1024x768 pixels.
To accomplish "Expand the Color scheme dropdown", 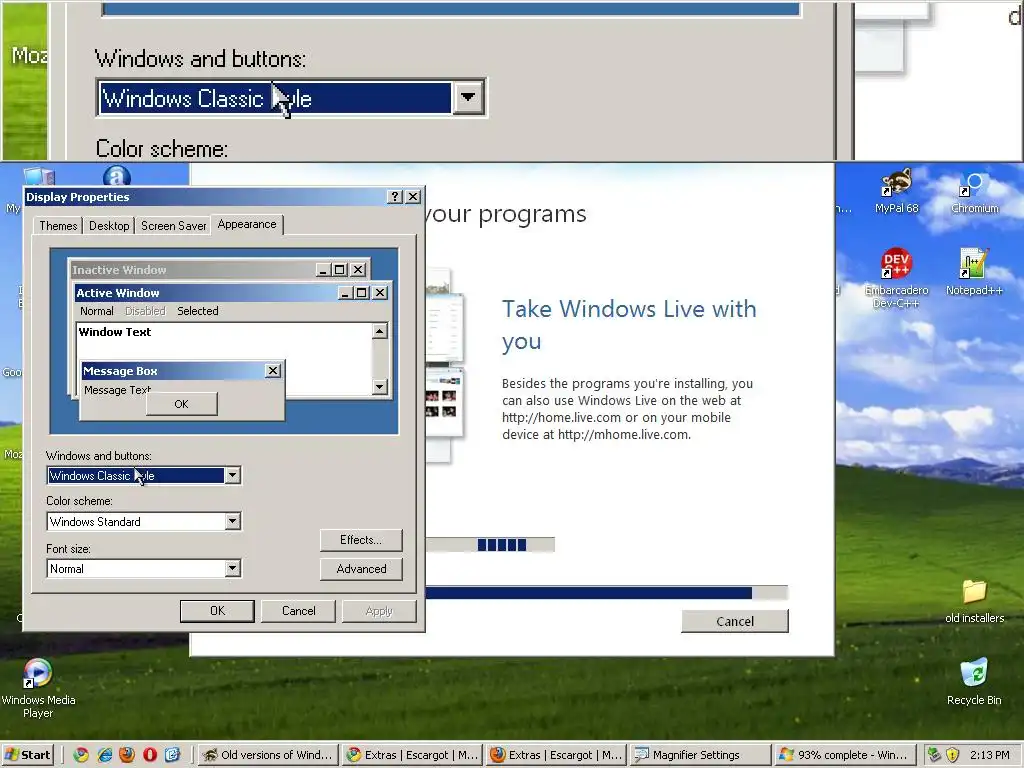I will point(232,521).
